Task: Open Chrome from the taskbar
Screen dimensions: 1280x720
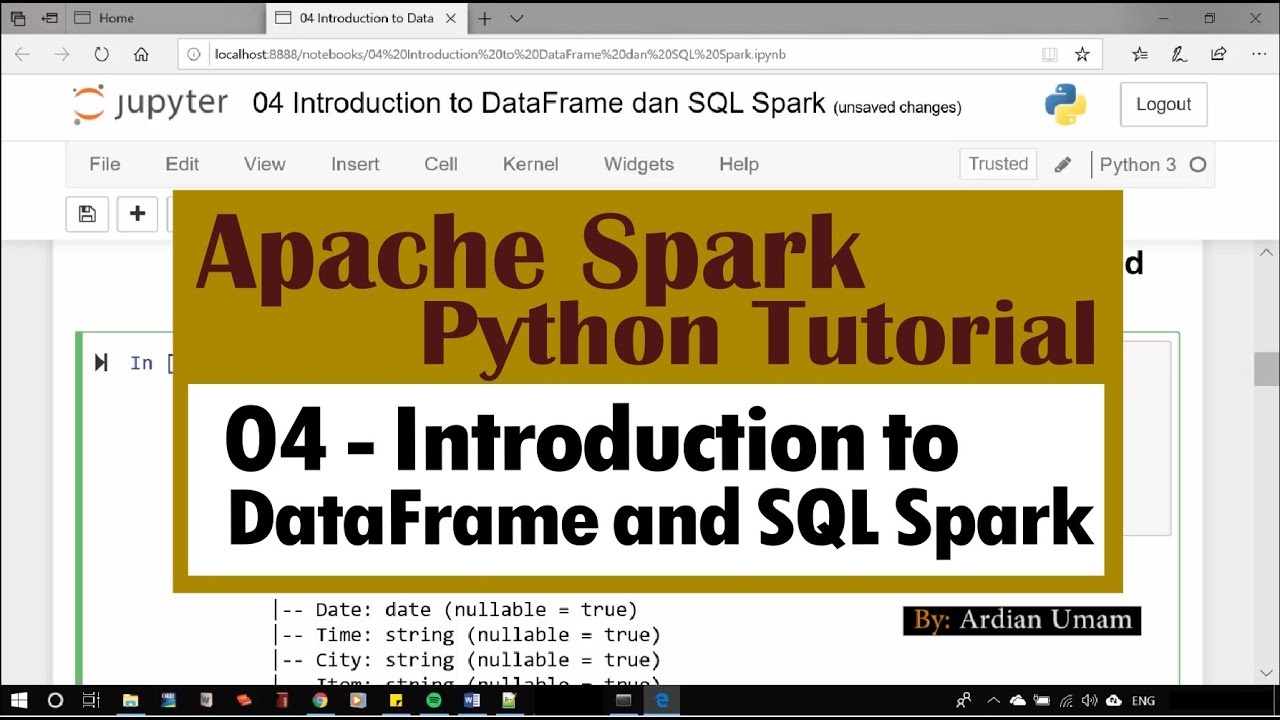Action: [x=320, y=701]
